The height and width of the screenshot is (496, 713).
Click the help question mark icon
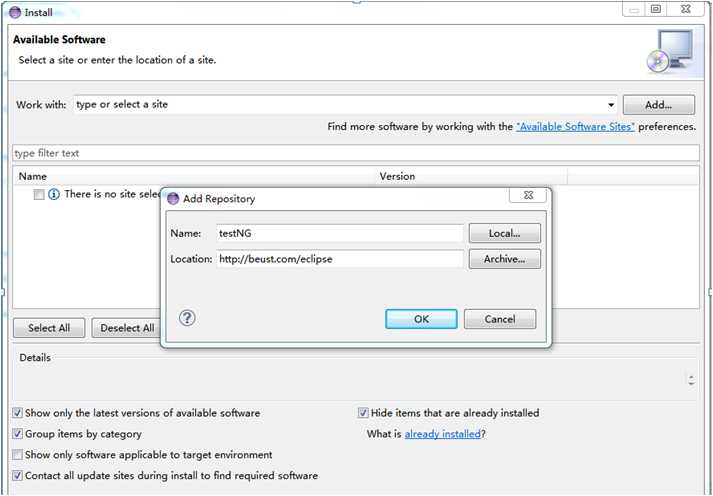pos(187,318)
